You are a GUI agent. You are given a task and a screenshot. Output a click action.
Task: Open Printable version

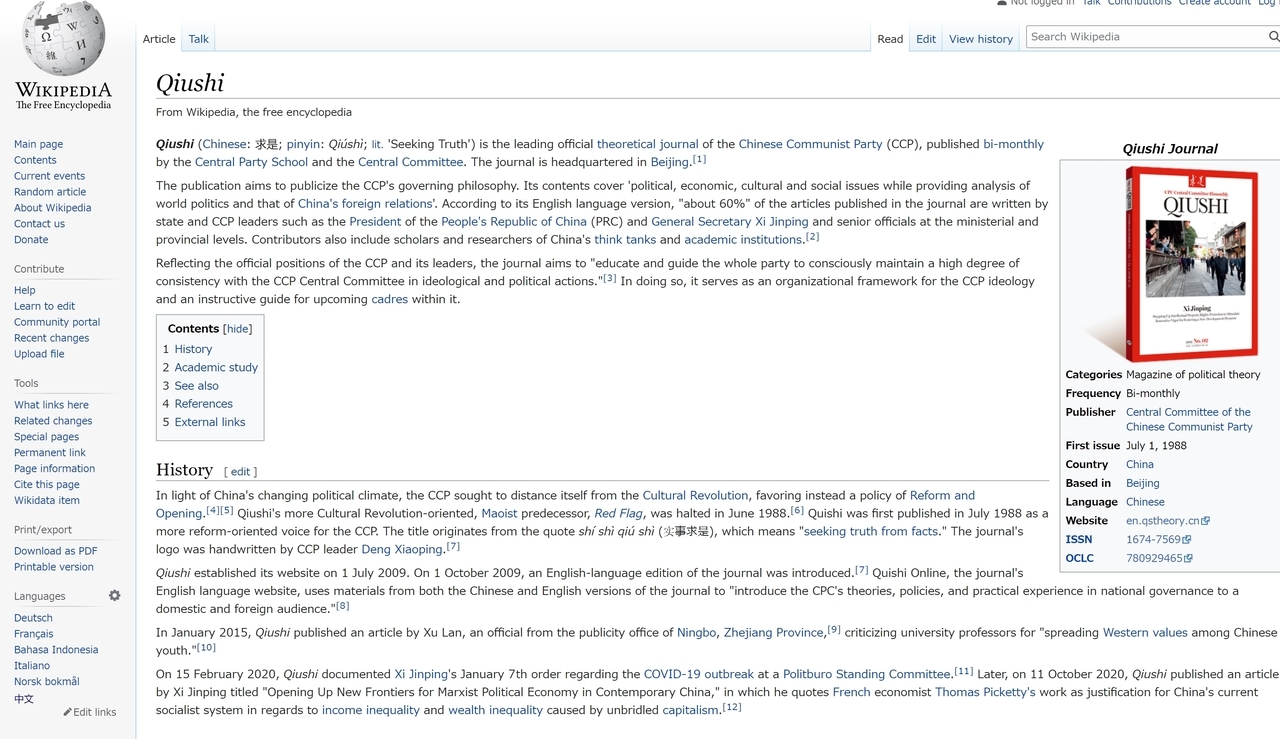point(54,567)
